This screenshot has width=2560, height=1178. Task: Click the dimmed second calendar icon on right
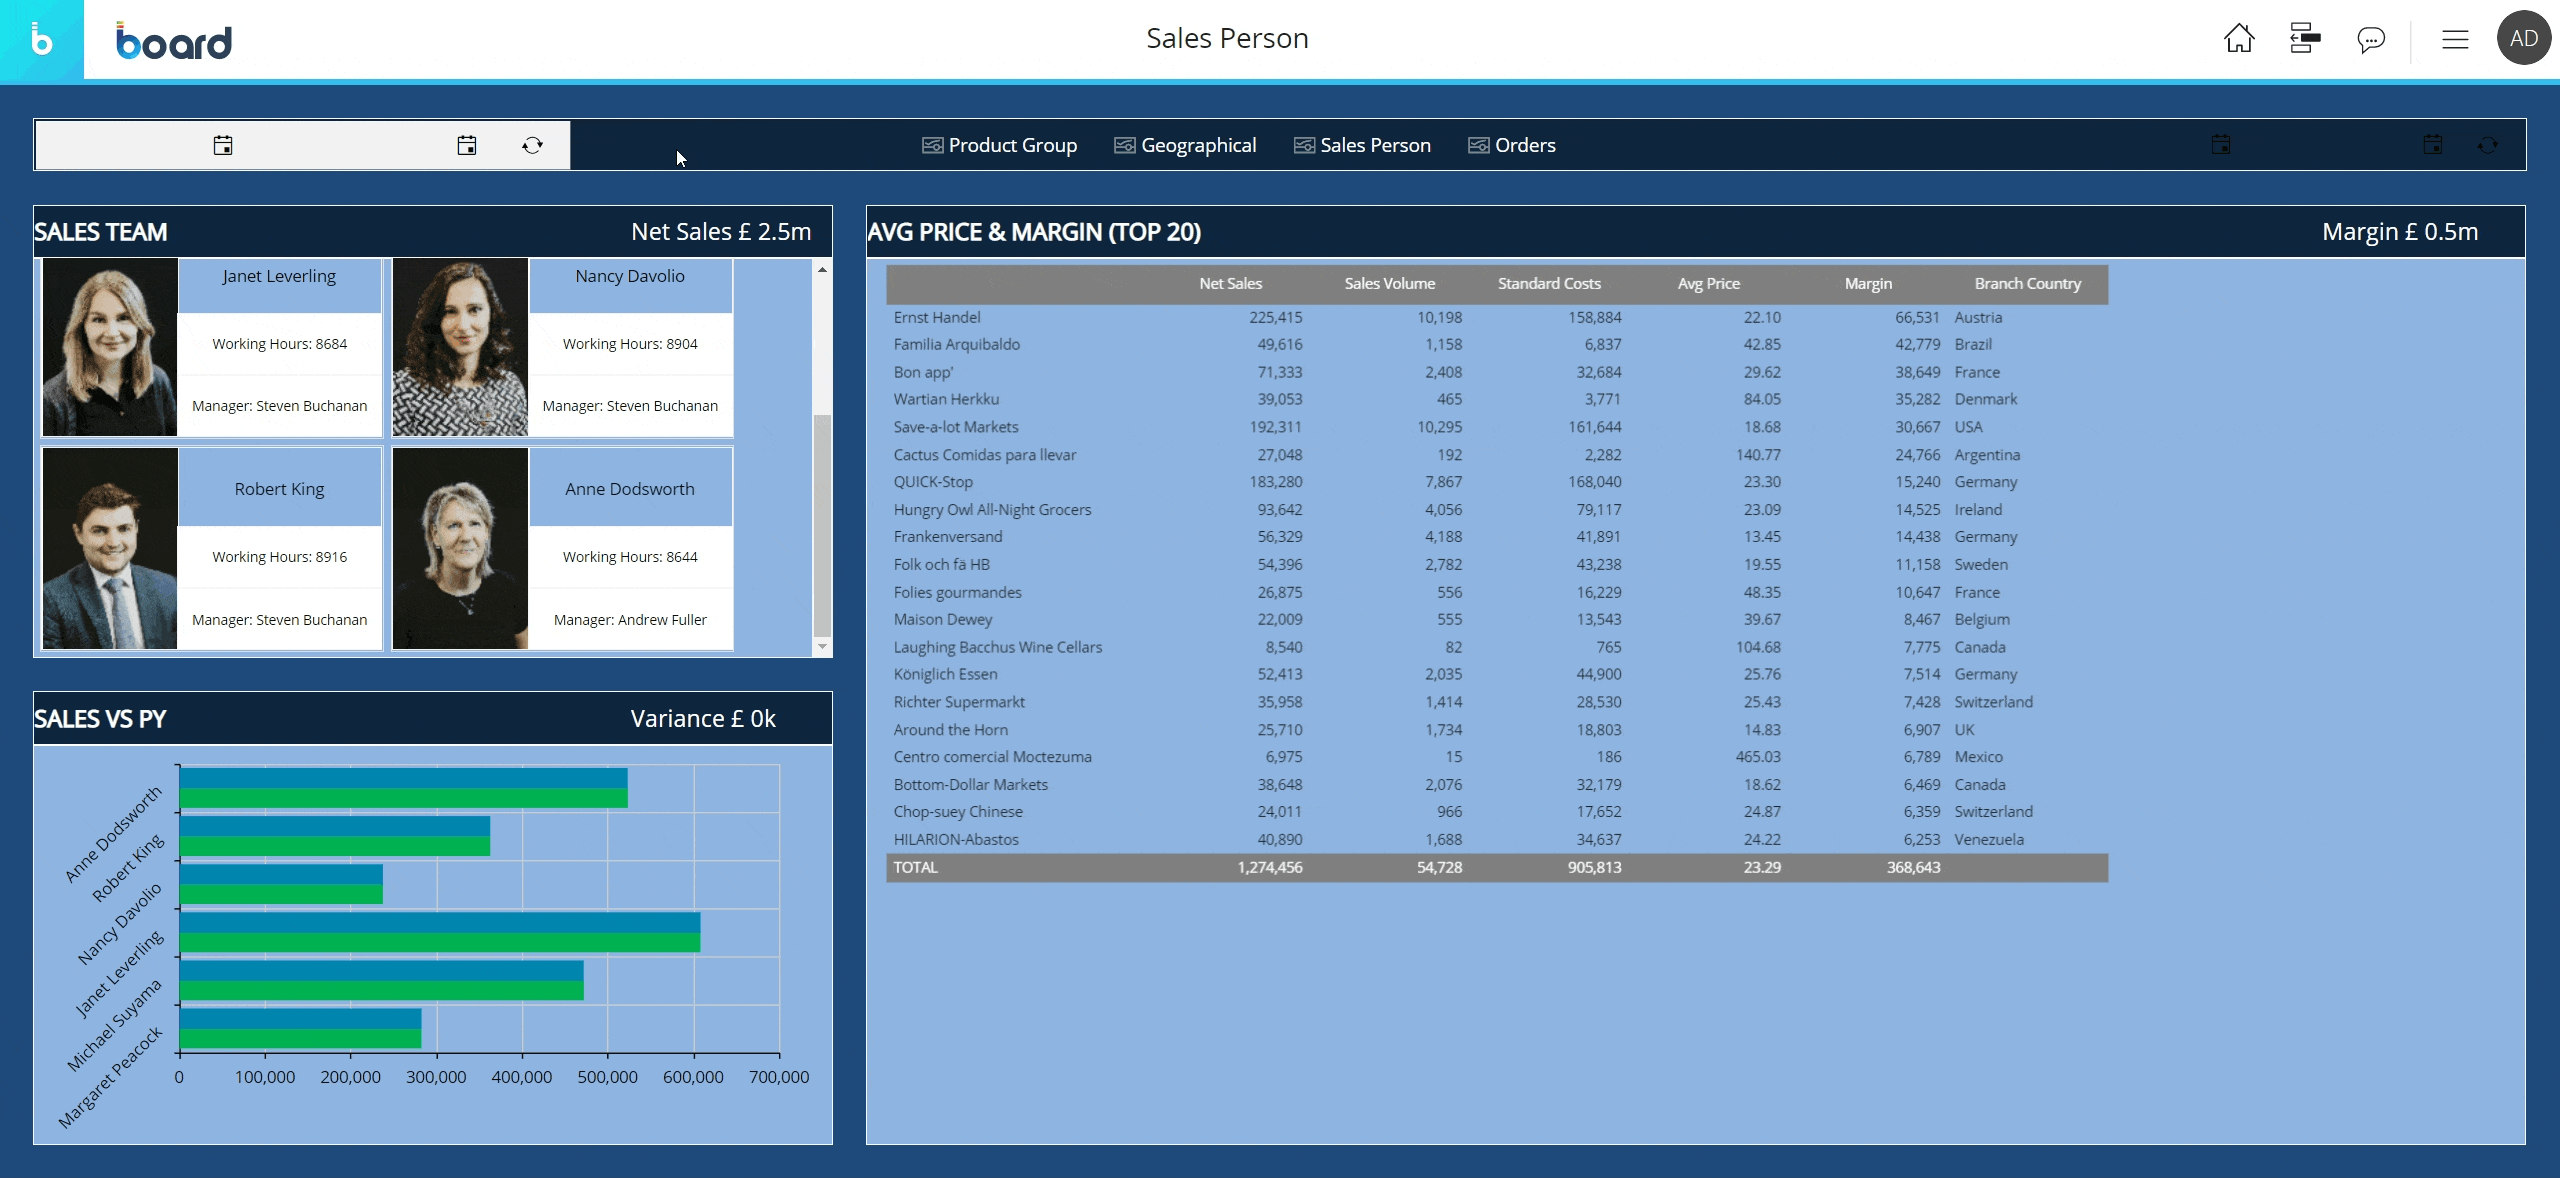coord(2433,145)
